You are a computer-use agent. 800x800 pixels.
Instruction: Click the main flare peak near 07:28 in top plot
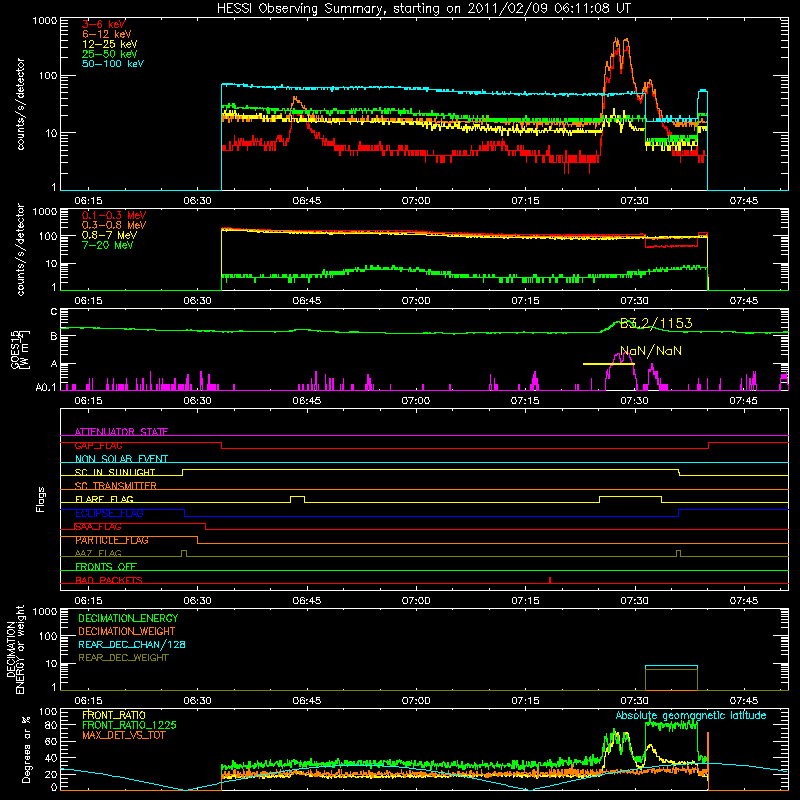click(618, 43)
